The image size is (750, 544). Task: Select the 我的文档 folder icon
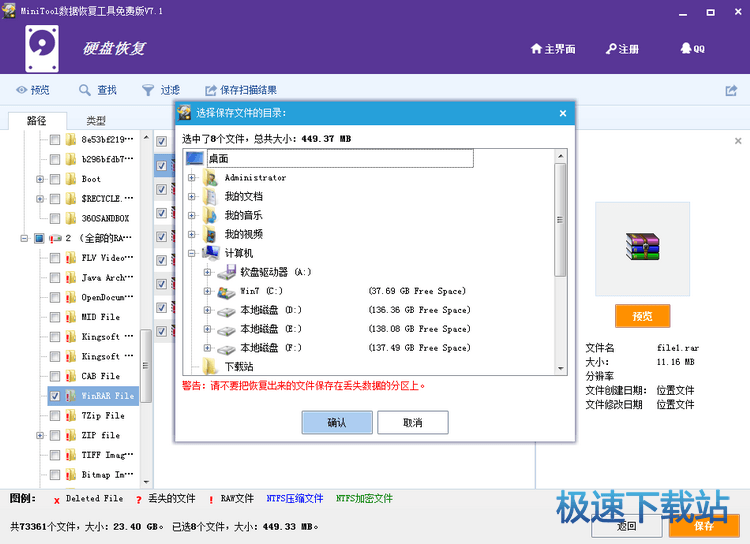coord(210,196)
